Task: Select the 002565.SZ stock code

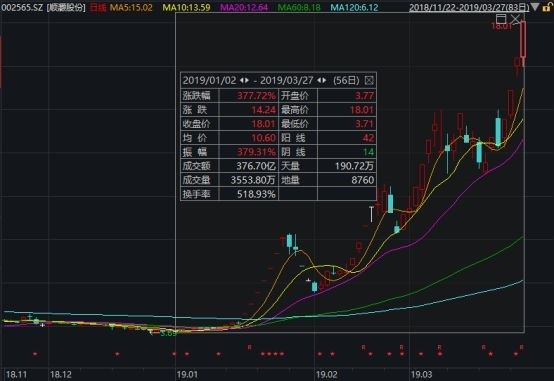Action: 22,7
